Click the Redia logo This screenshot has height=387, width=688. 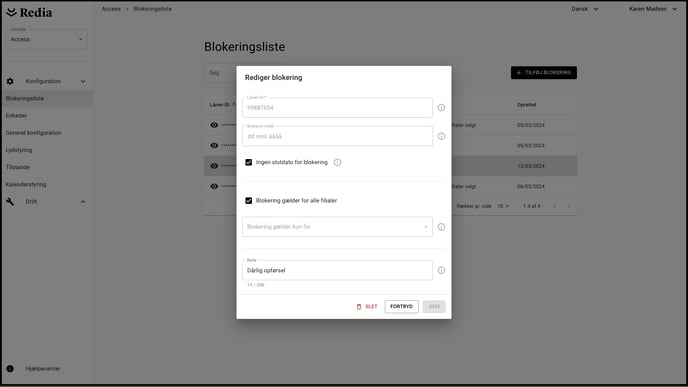29,13
